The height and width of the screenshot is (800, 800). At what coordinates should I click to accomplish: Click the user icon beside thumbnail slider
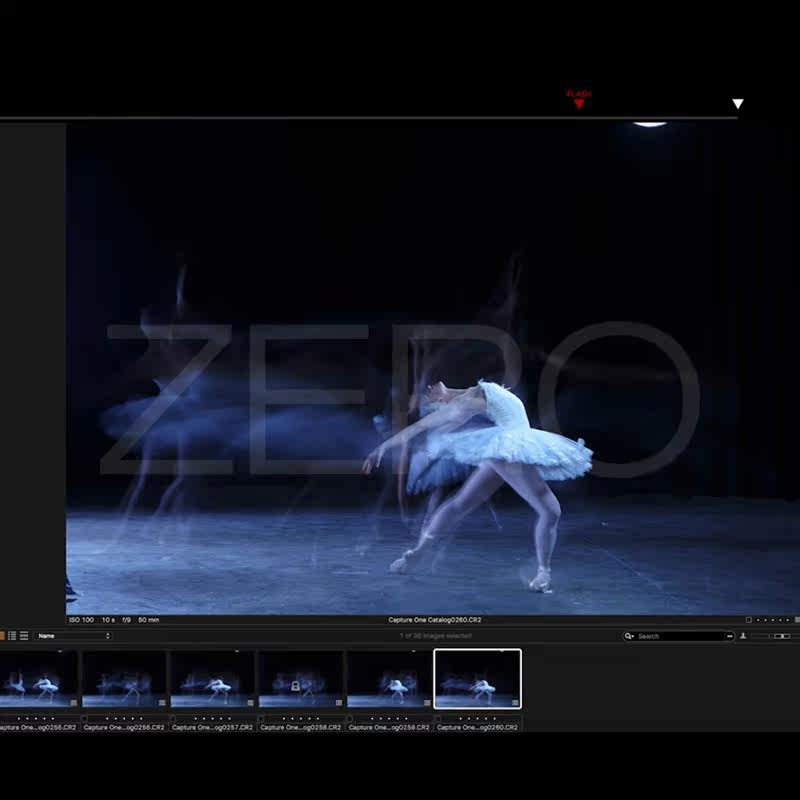click(743, 636)
